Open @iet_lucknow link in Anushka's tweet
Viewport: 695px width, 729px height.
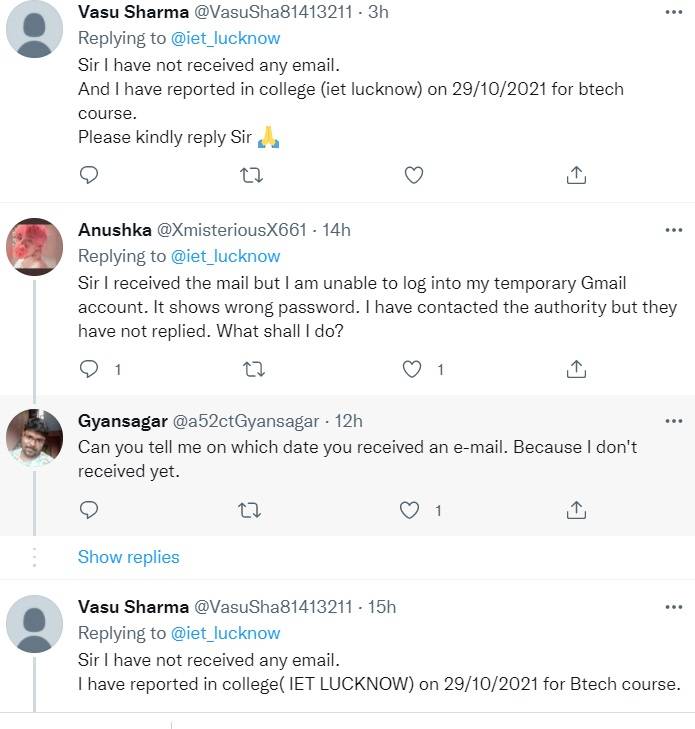click(x=225, y=256)
